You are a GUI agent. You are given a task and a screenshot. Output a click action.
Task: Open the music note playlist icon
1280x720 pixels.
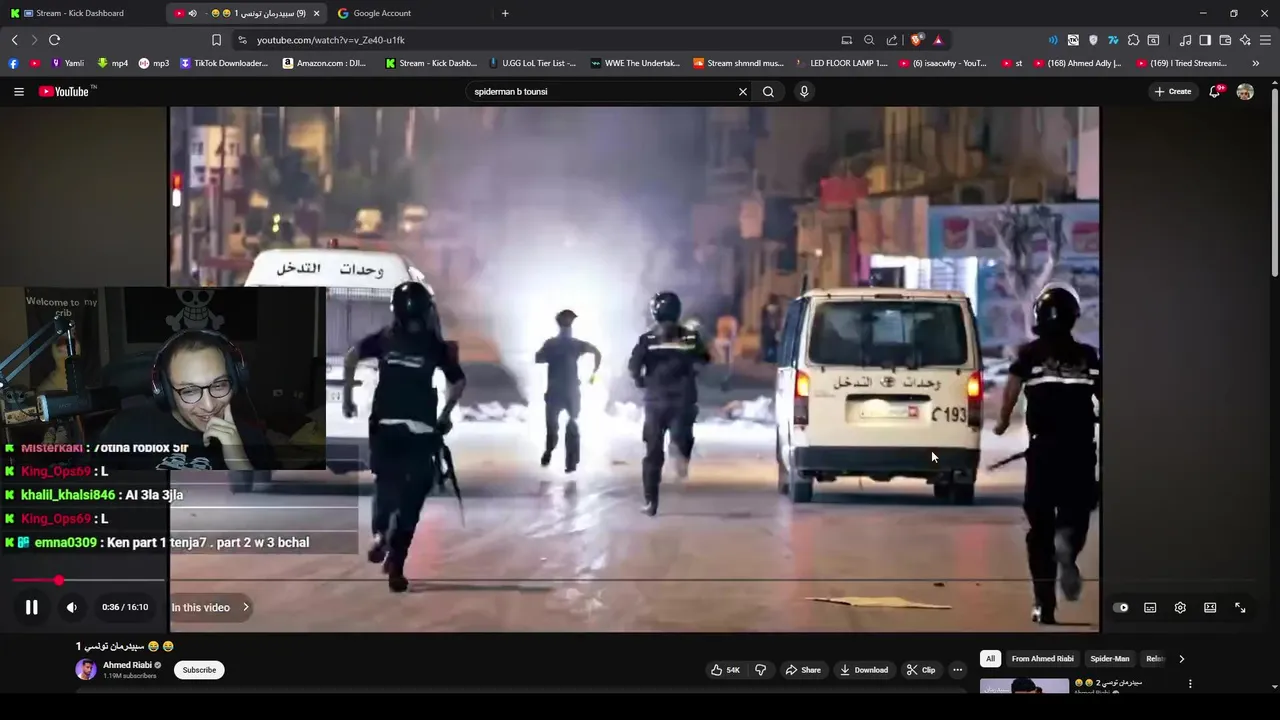(1185, 40)
